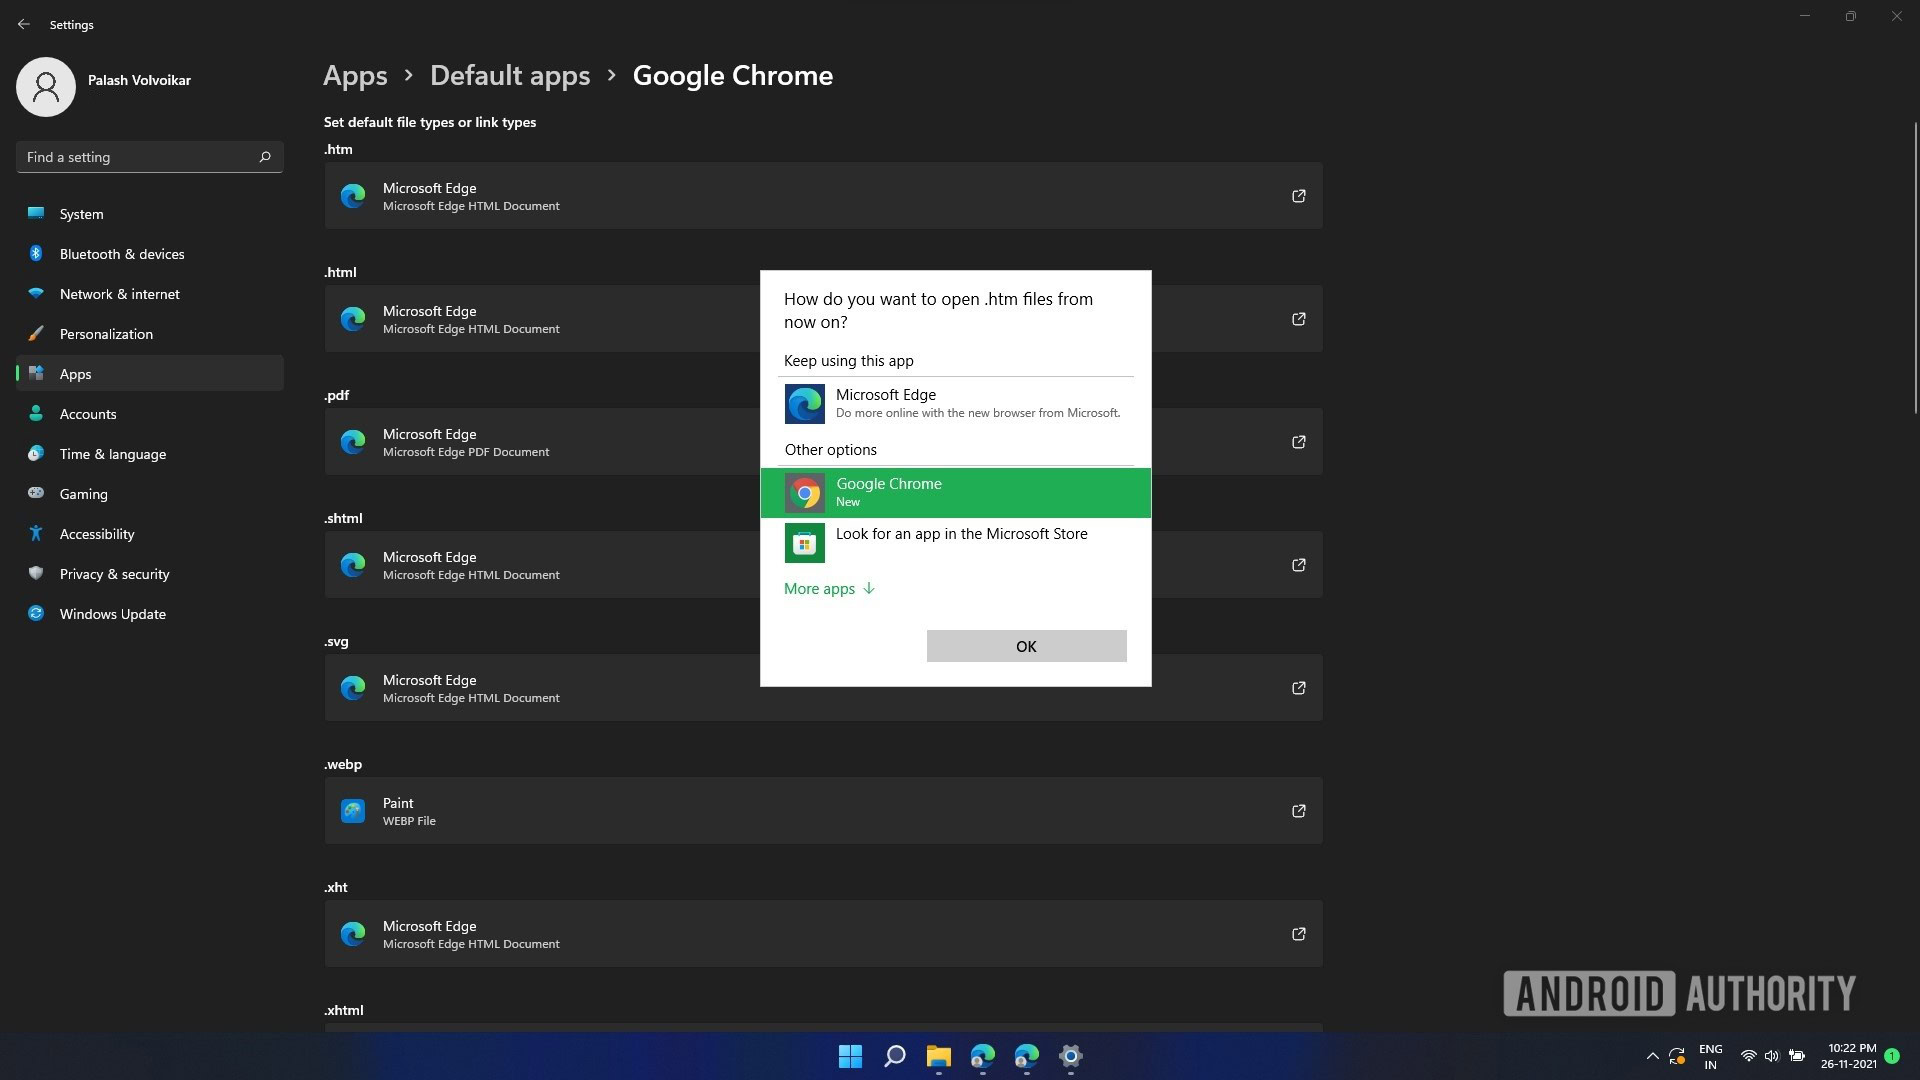
Task: Open Windows Start menu on taskbar
Action: pyautogui.click(x=850, y=1056)
